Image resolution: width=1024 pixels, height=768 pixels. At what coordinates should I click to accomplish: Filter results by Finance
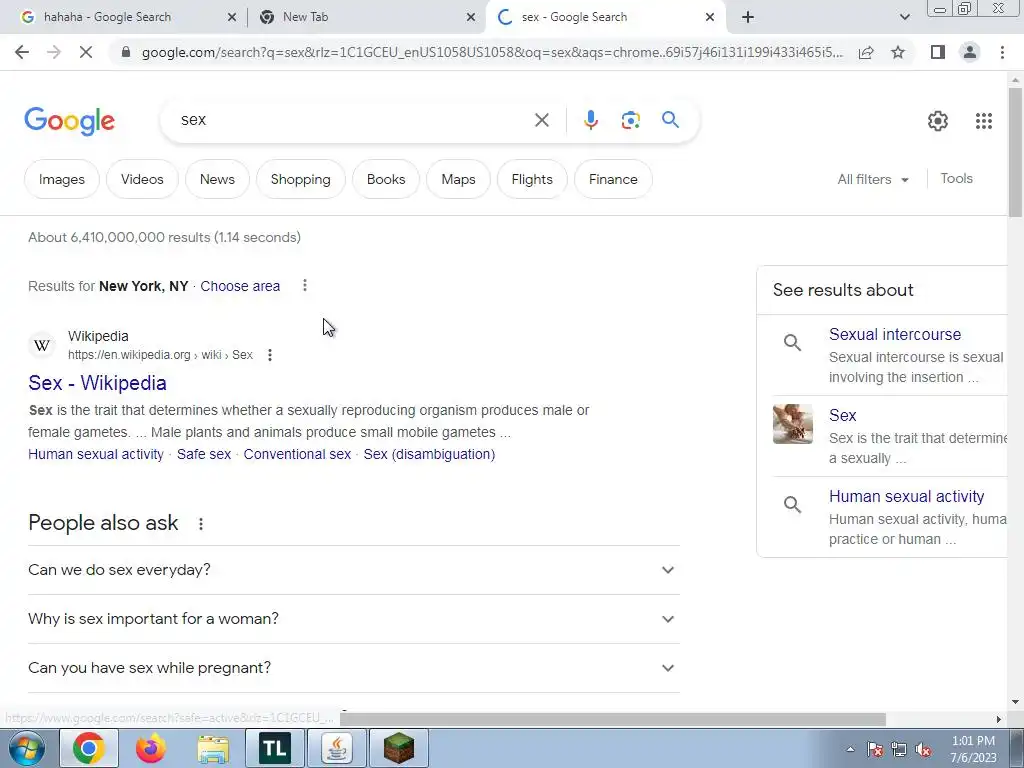(613, 179)
